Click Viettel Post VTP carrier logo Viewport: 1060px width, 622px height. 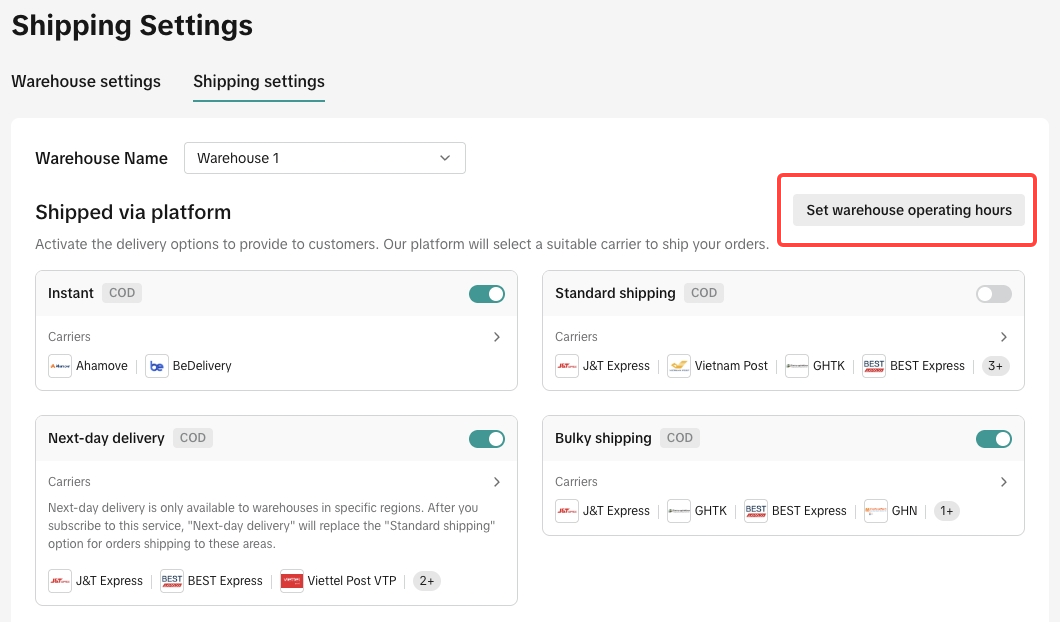coord(292,581)
